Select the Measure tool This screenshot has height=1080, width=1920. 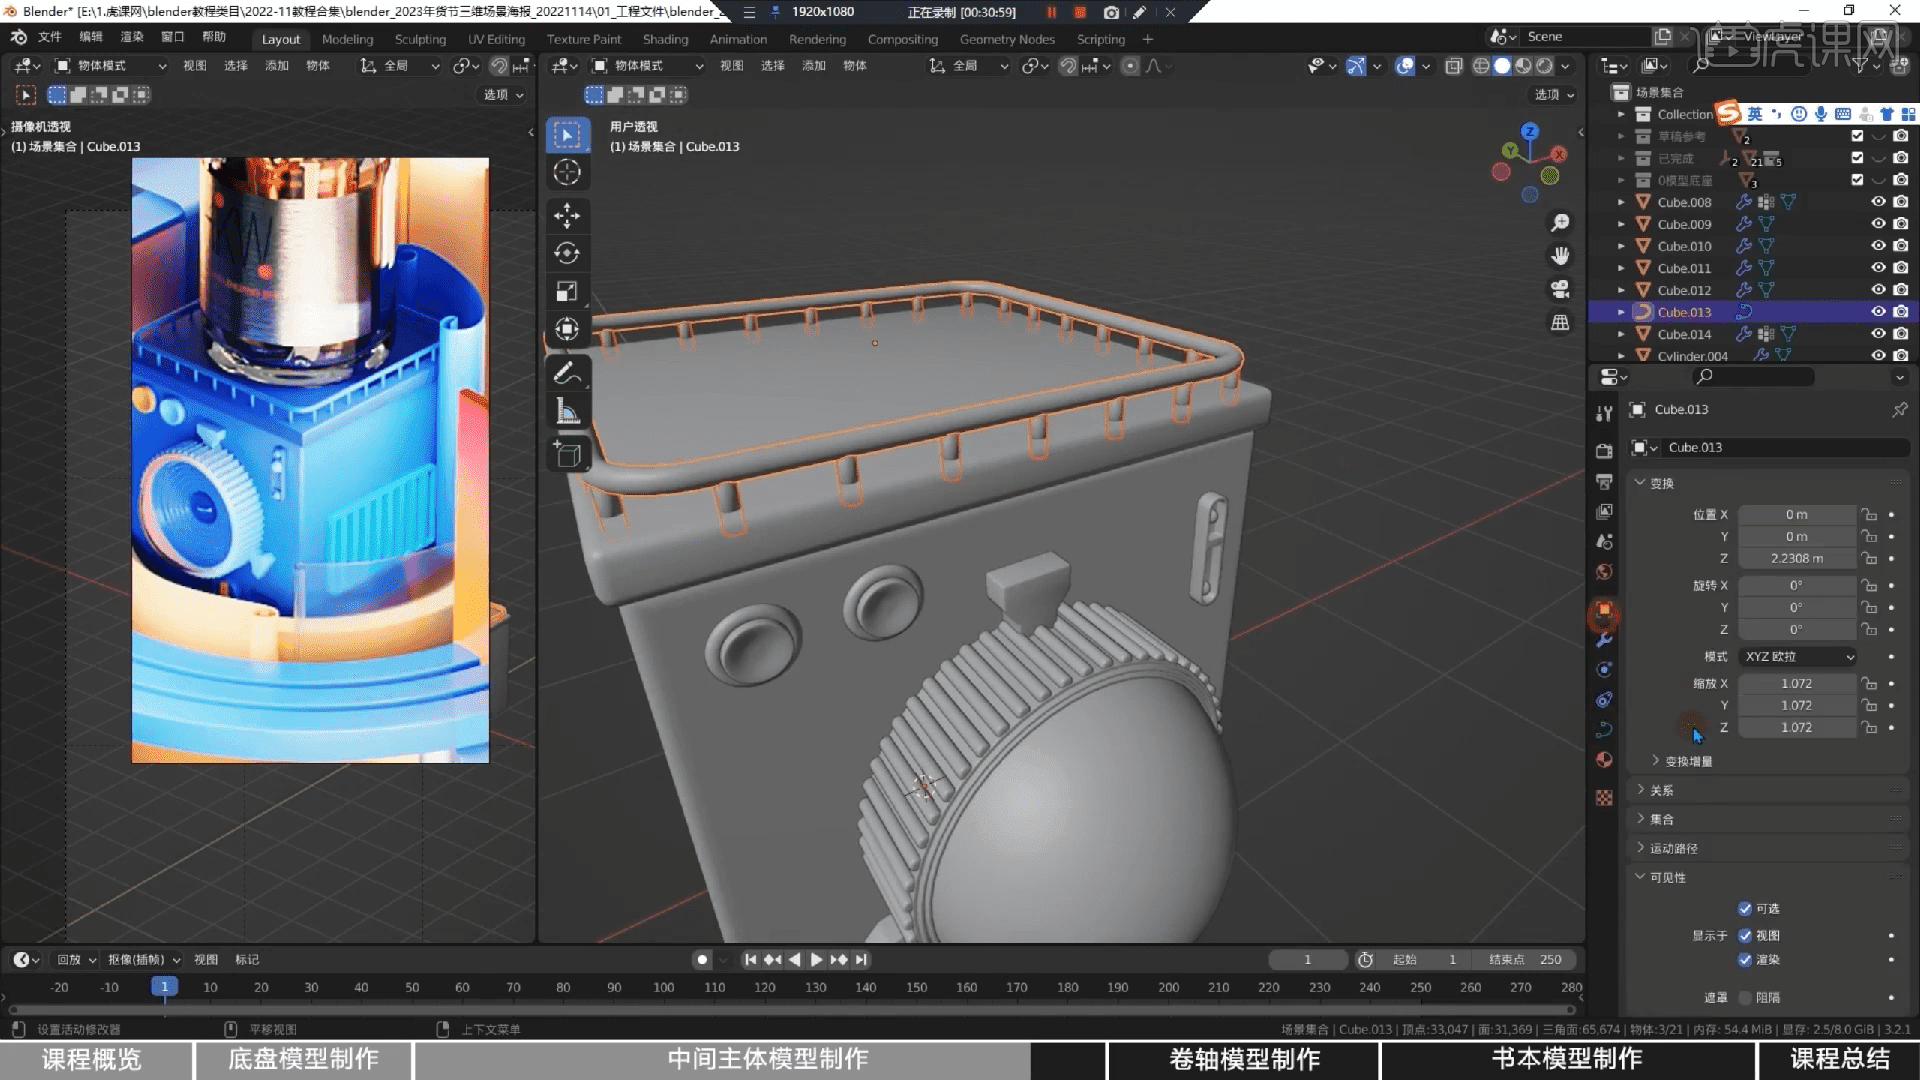pos(567,411)
